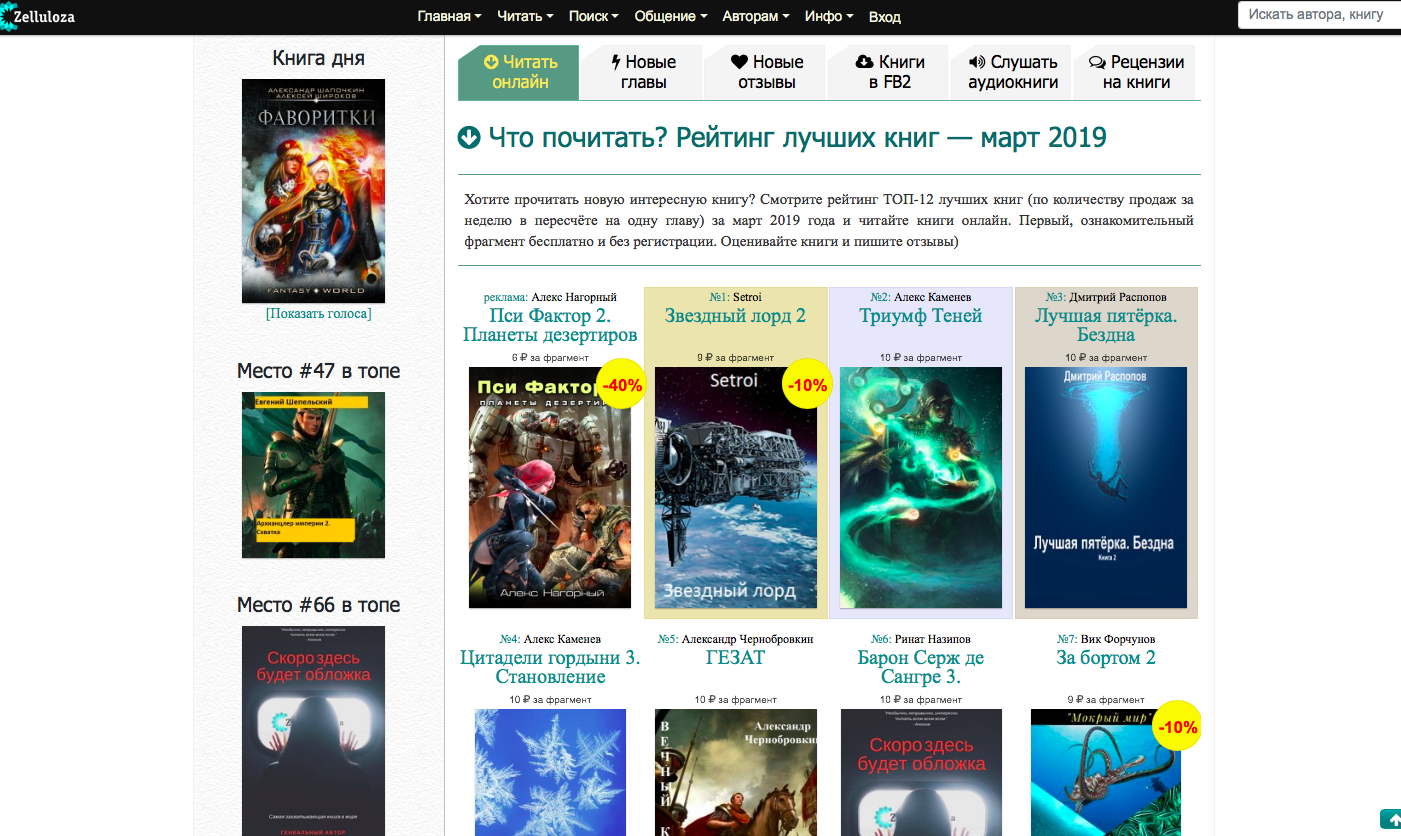Open the Поиск dropdown menu

pos(594,16)
